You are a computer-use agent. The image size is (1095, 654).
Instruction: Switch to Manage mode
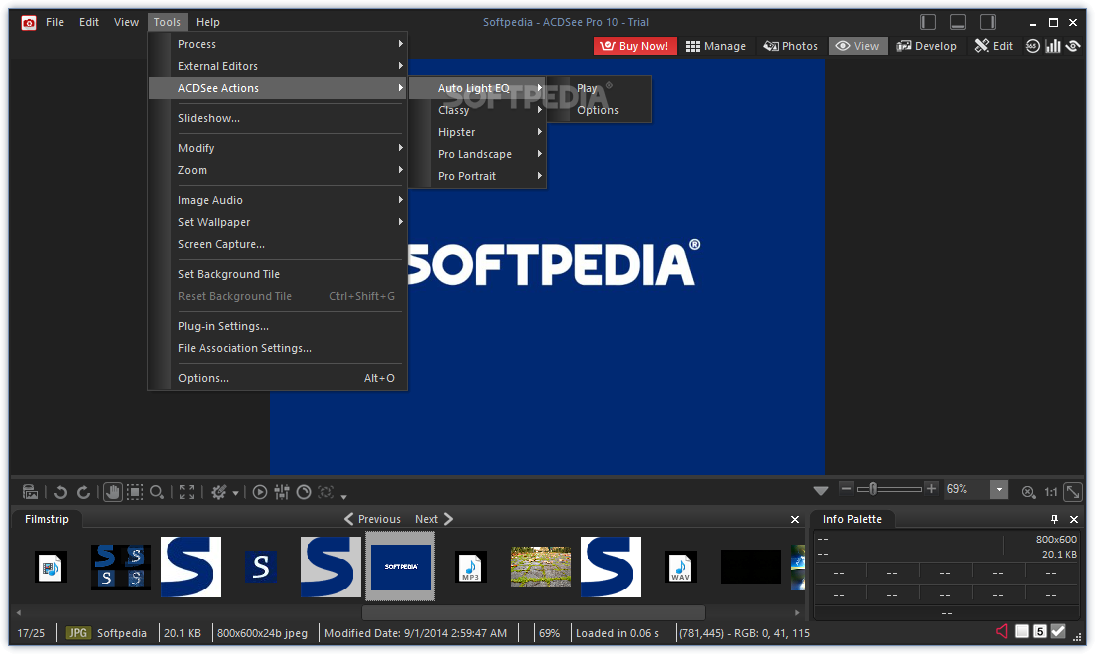pos(716,46)
